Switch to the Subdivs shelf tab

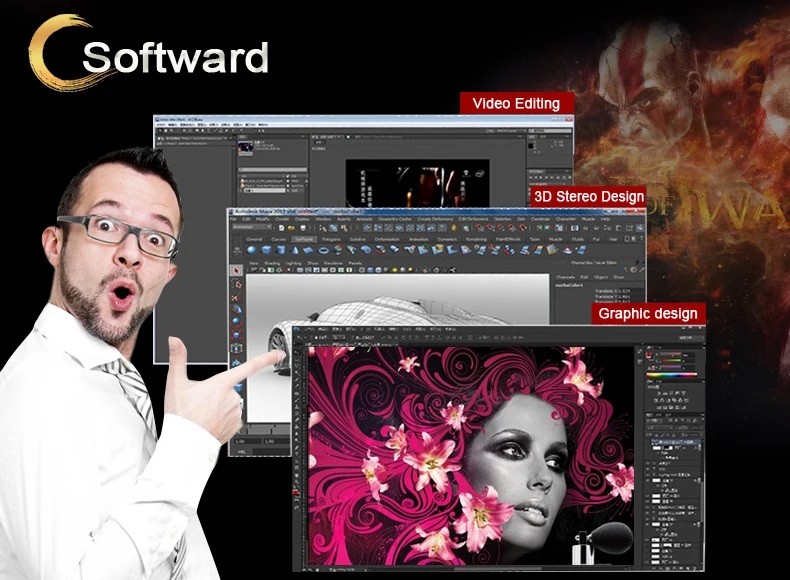(358, 239)
